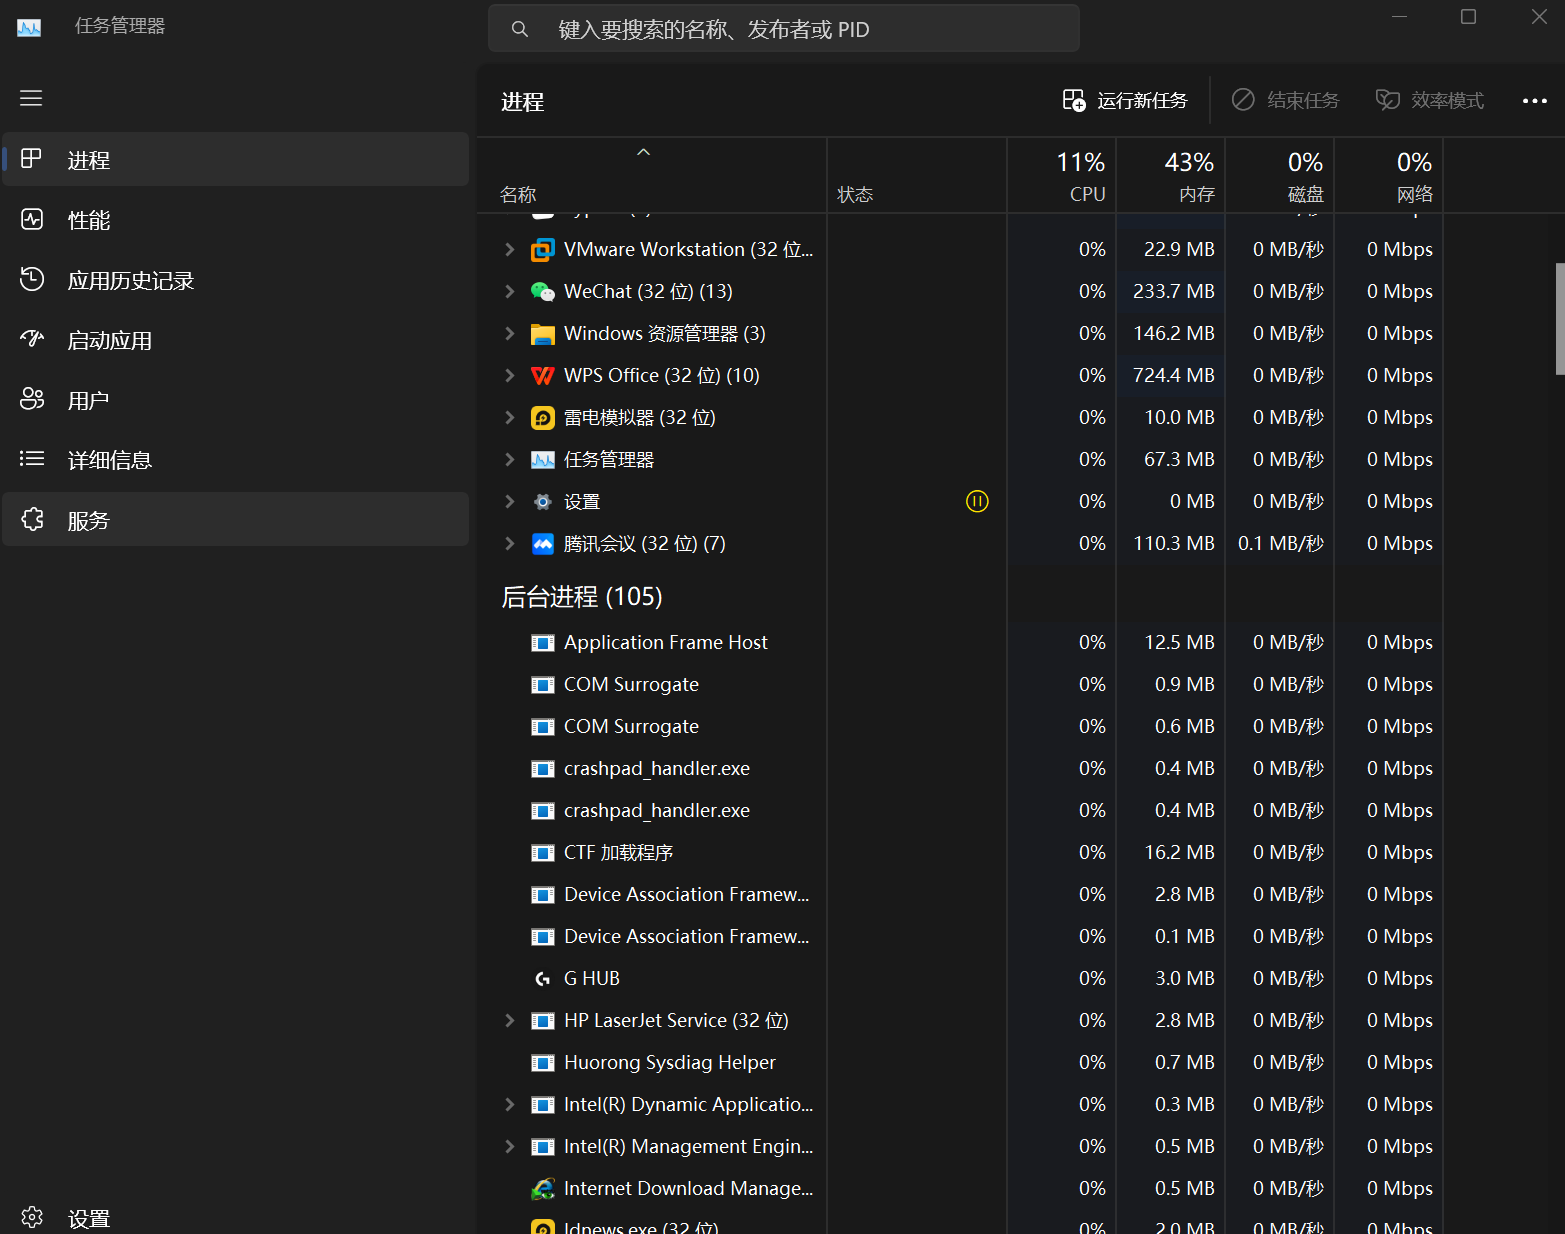1565x1234 pixels.
Task: Click the 运行新任务 button
Action: [x=1125, y=101]
